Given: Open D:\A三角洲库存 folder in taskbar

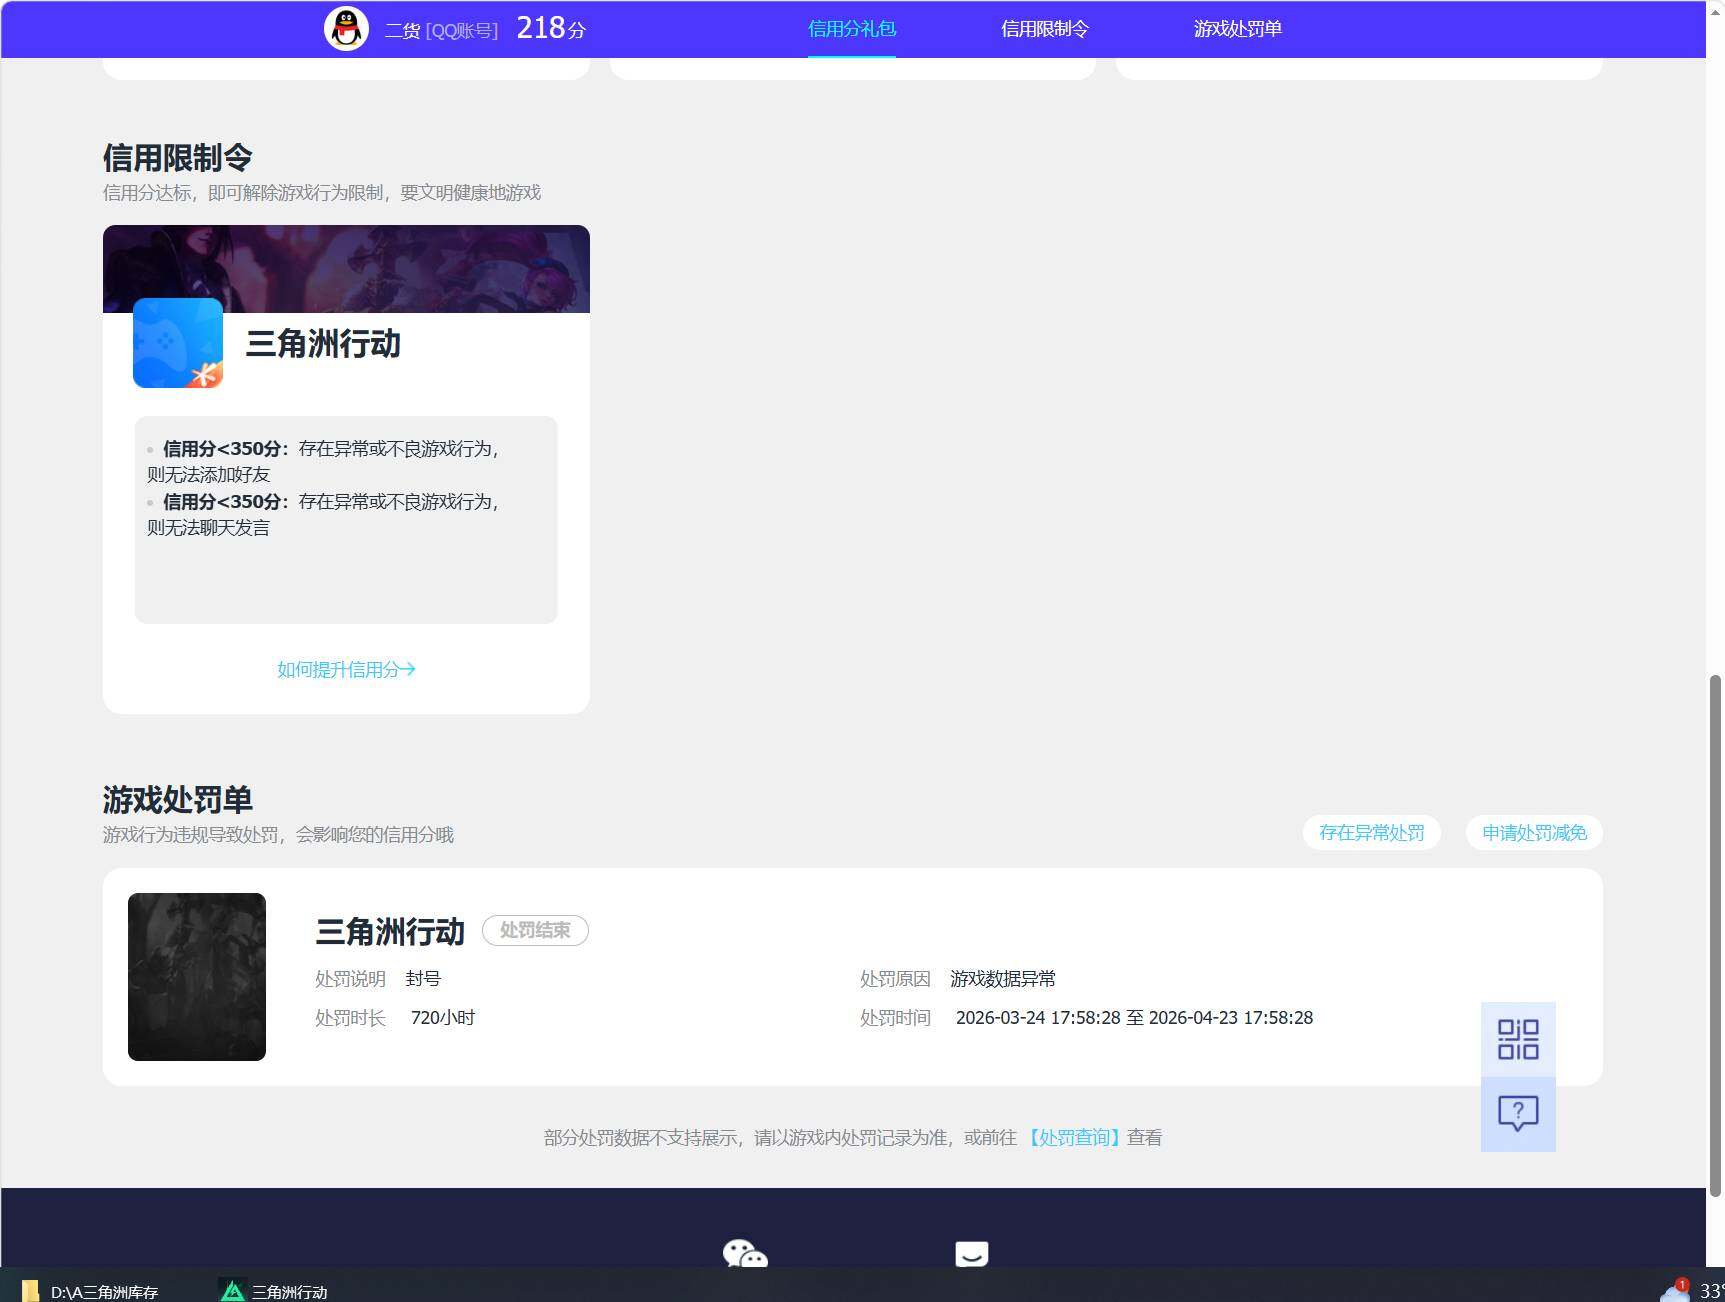Looking at the screenshot, I should click(90, 1291).
